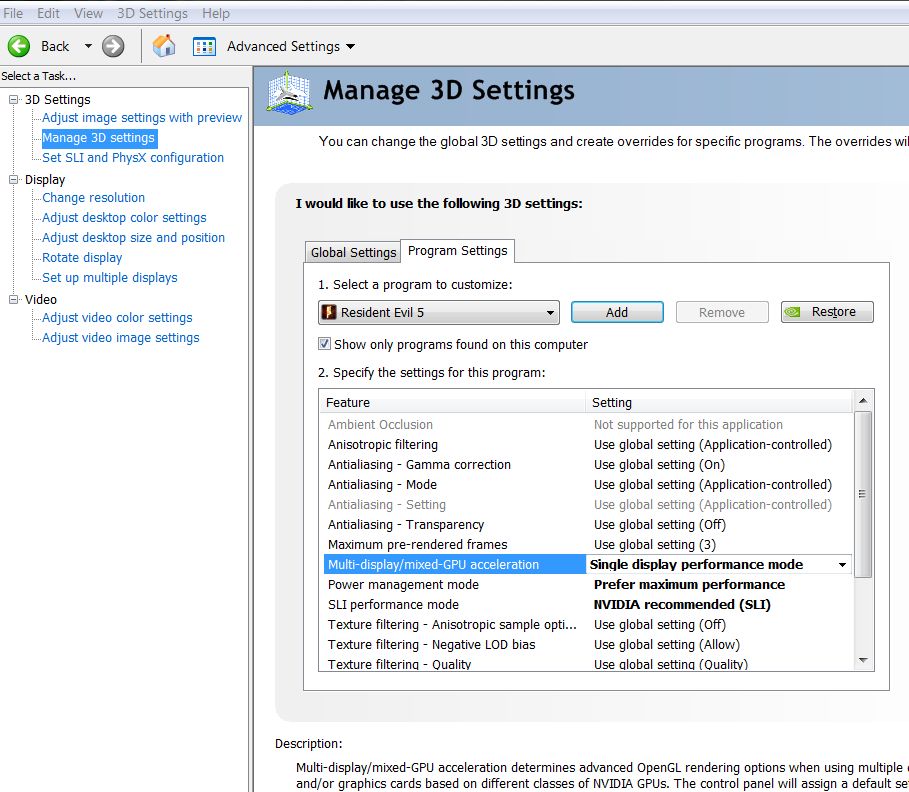
Task: Click the grey Forward arrow icon
Action: (x=113, y=46)
